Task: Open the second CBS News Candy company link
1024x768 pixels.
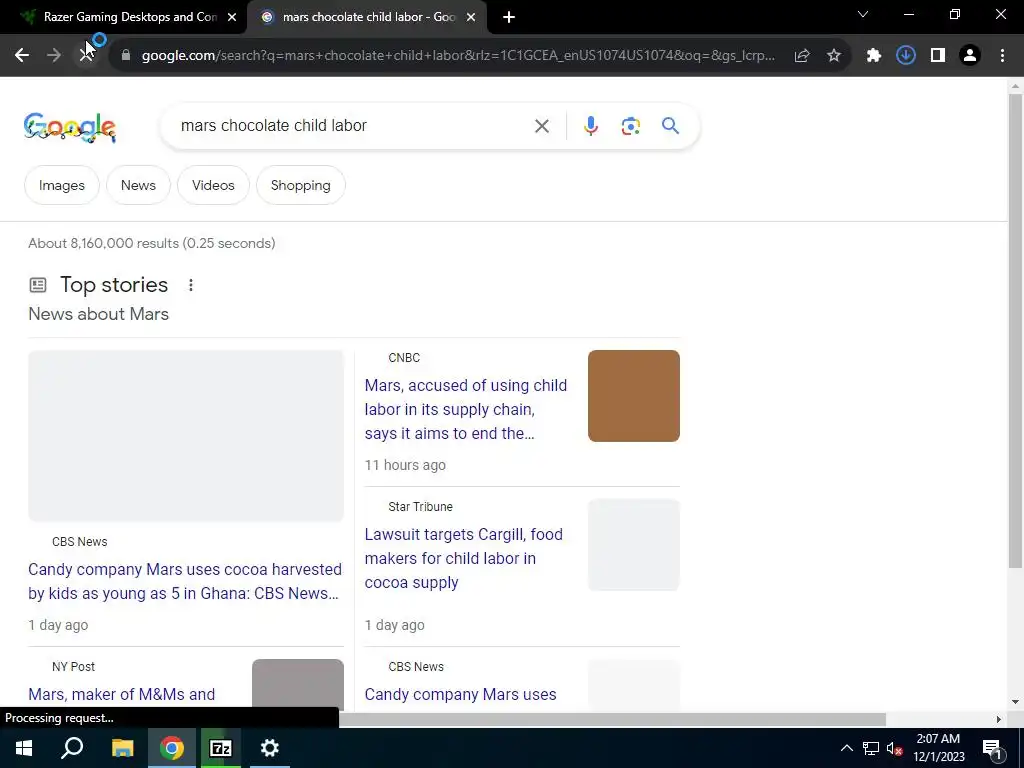Action: (x=460, y=694)
